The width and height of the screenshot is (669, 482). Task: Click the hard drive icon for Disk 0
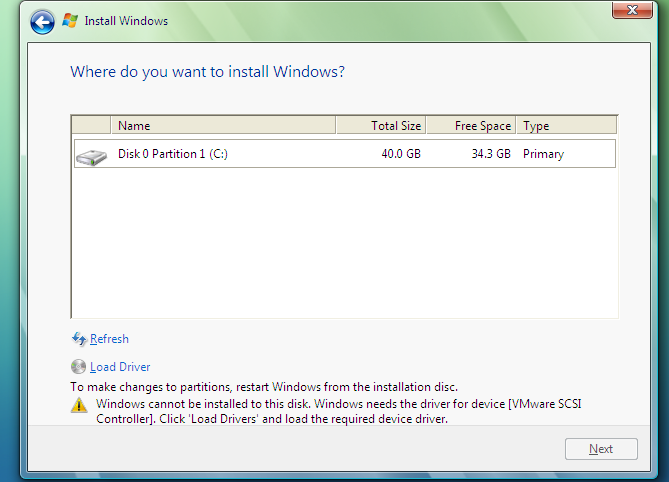pyautogui.click(x=91, y=157)
